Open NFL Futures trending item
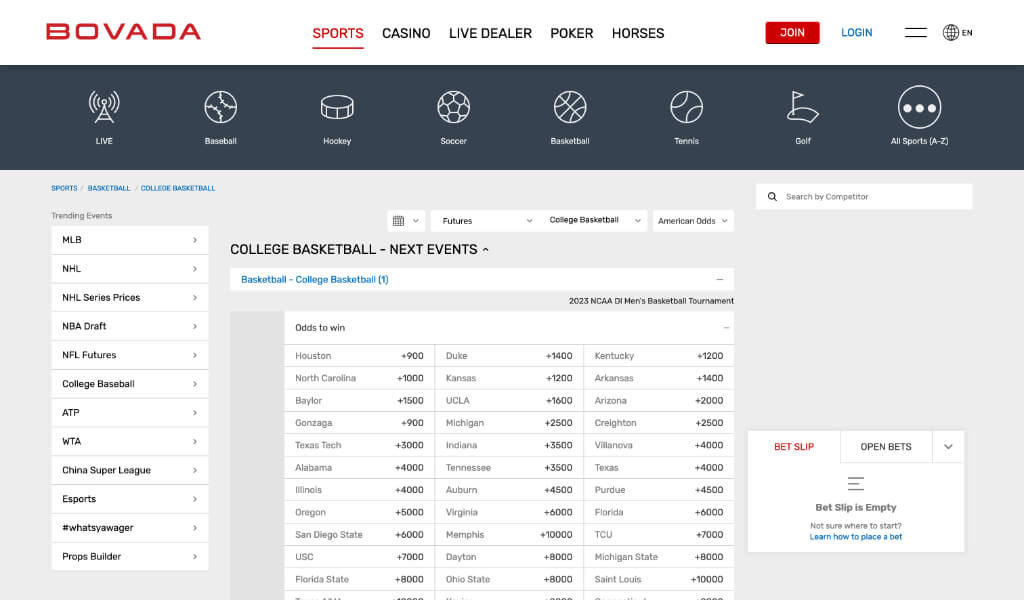This screenshot has width=1024, height=600. click(130, 355)
